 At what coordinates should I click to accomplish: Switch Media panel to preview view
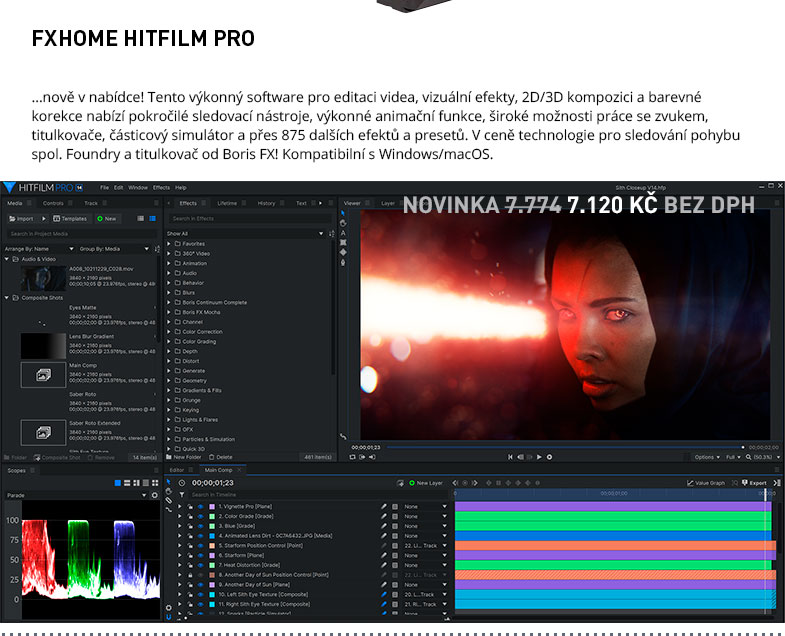(153, 218)
